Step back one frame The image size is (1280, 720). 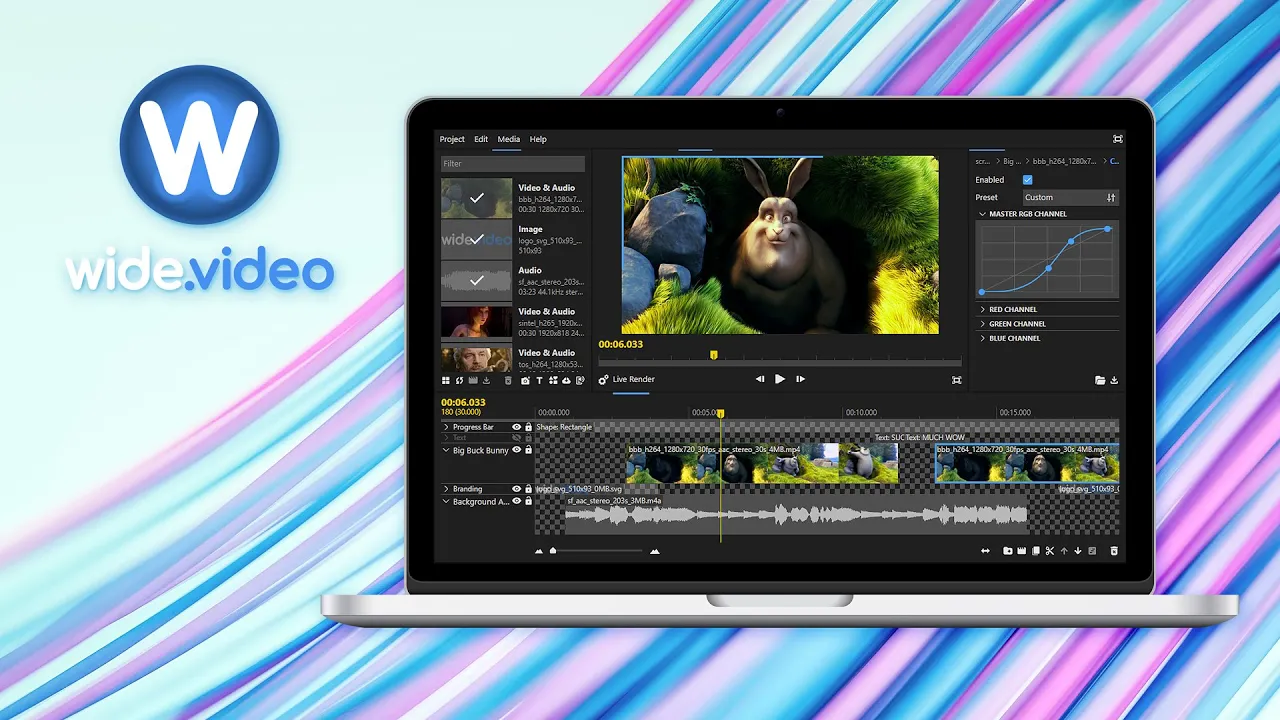click(x=760, y=379)
